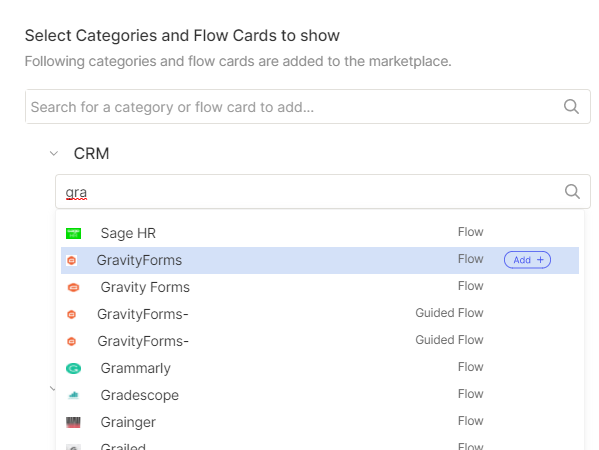
Task: Click icon of second GravityForms- Guided Flow
Action: pos(71,341)
